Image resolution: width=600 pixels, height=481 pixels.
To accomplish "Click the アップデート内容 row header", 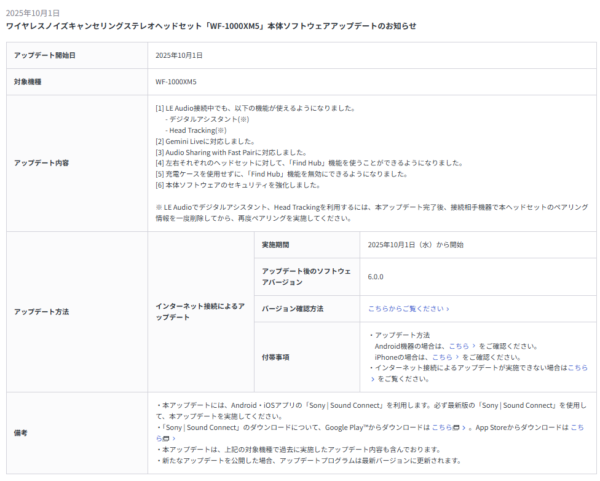I will click(x=42, y=161).
